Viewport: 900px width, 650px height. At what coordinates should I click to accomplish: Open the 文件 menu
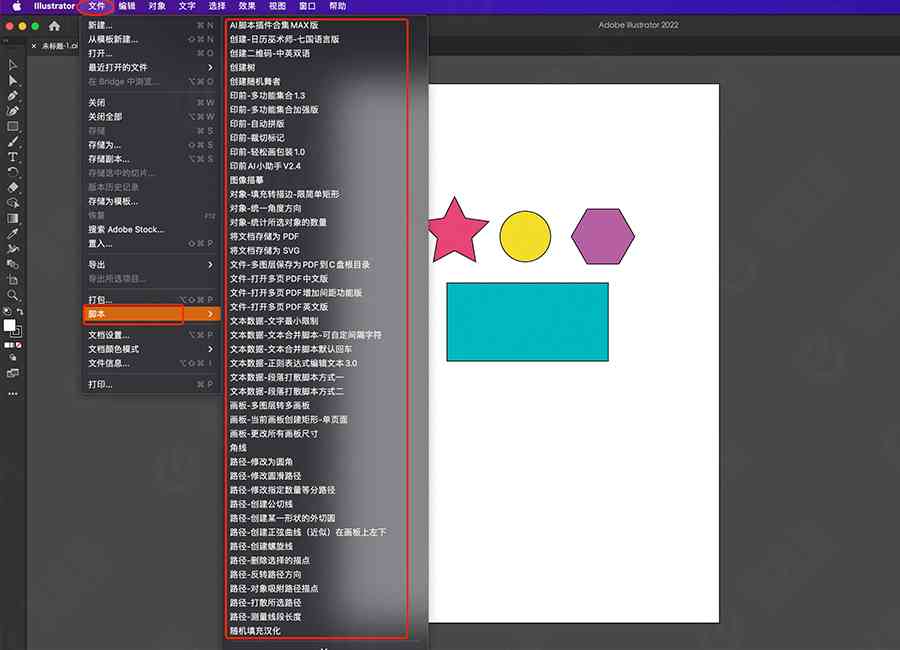(96, 6)
